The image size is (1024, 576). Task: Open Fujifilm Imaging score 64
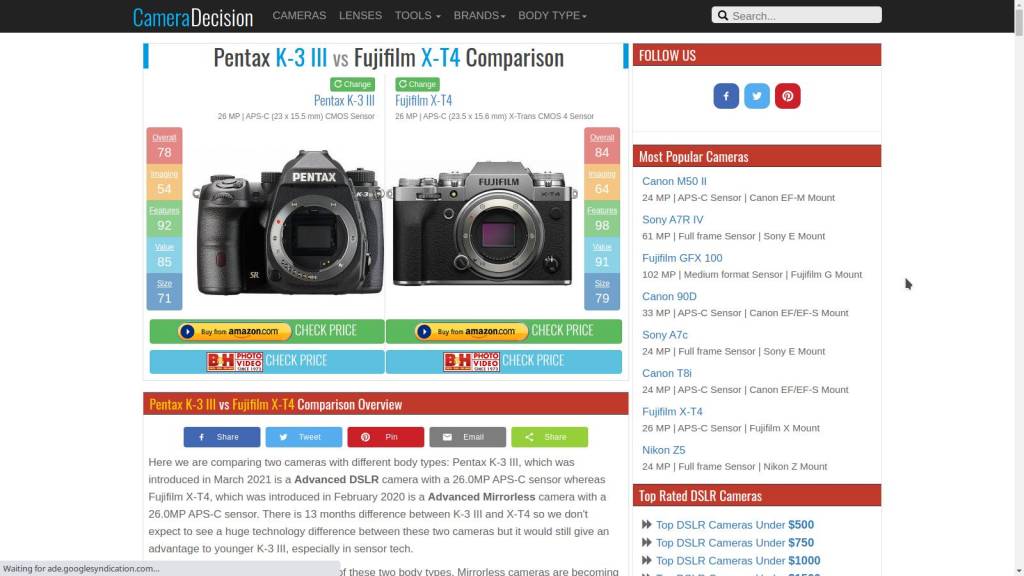tap(601, 182)
